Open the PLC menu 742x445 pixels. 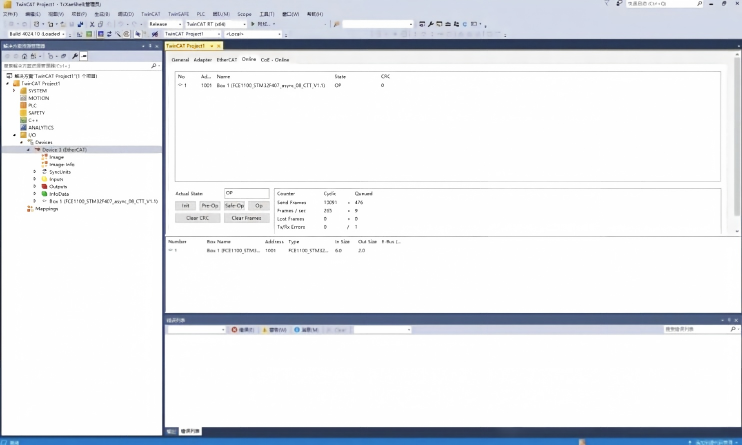pos(201,14)
